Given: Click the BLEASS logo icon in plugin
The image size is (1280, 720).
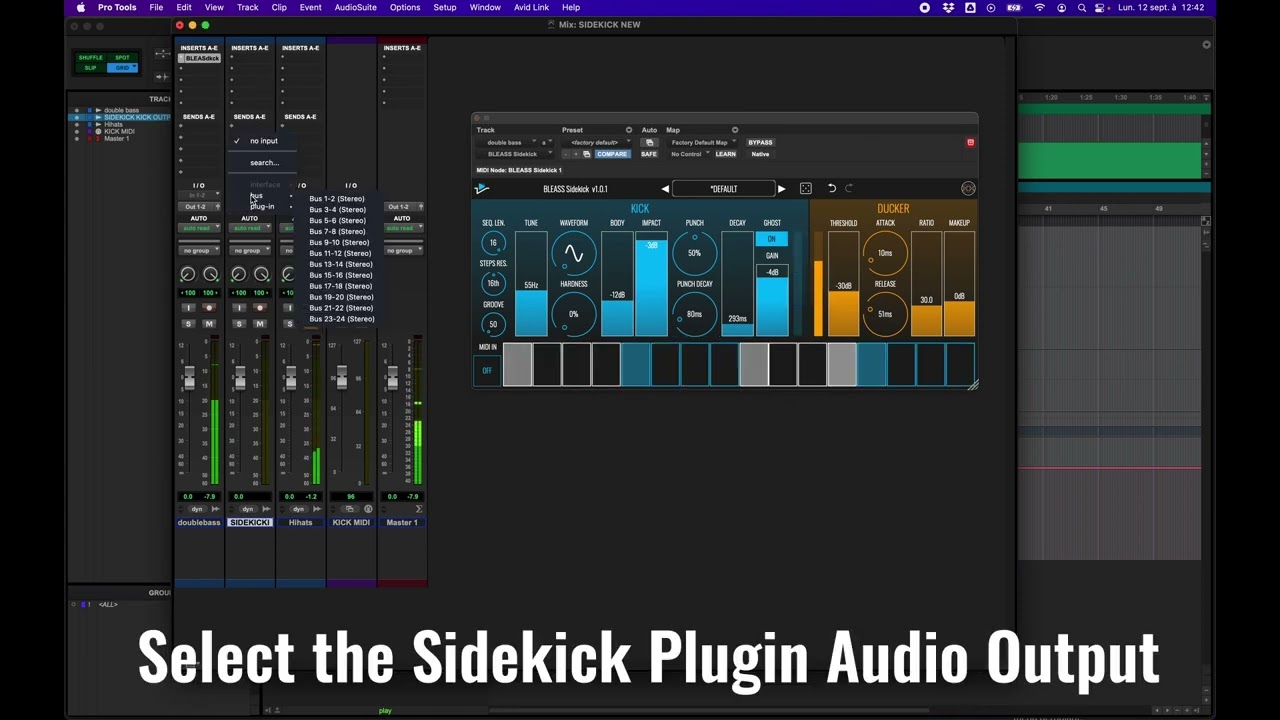Looking at the screenshot, I should (482, 189).
